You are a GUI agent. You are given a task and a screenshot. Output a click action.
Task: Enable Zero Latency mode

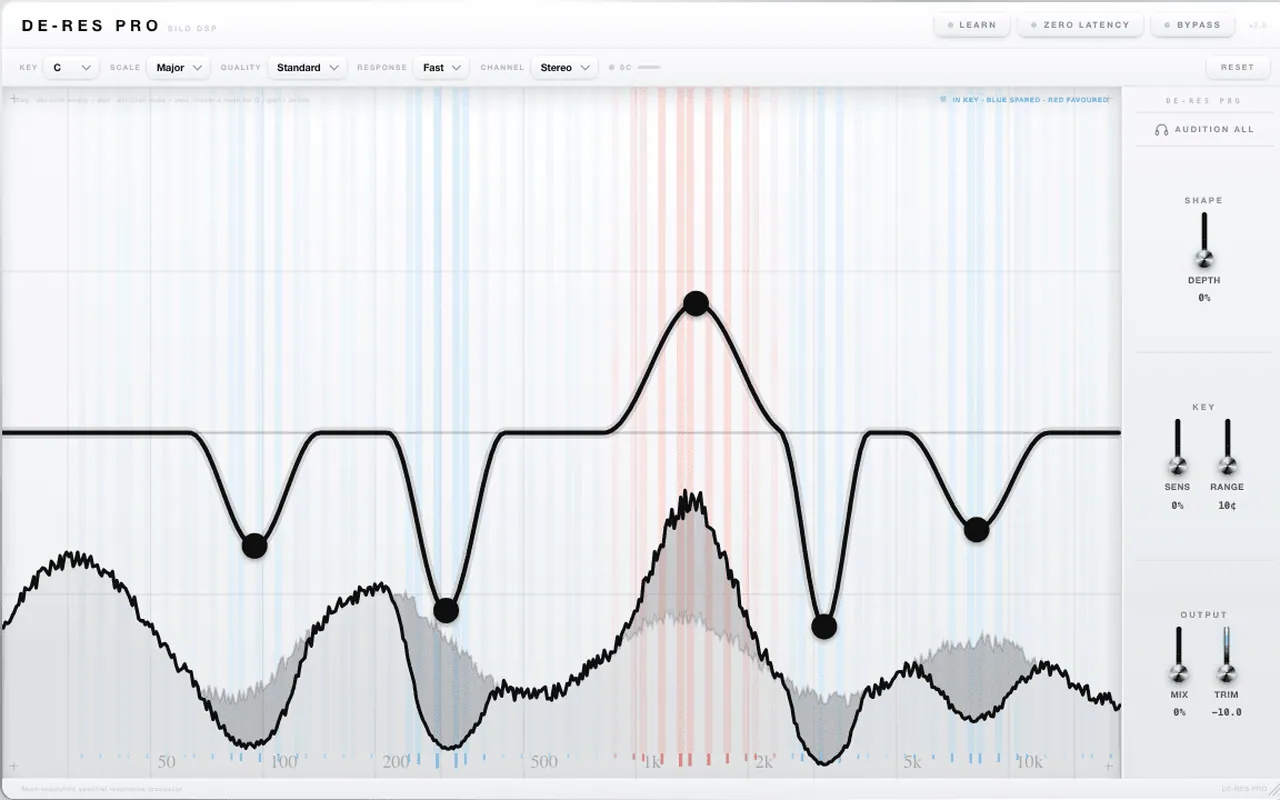click(x=1080, y=25)
